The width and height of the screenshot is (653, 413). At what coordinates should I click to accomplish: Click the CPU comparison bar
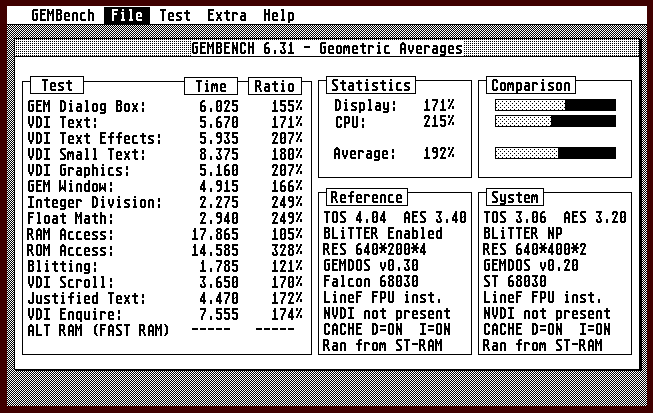[x=556, y=121]
